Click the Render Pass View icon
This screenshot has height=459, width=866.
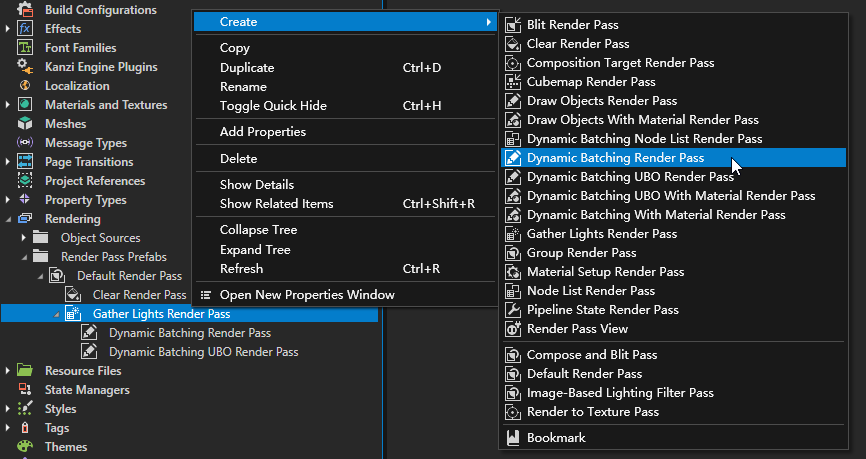tap(513, 329)
